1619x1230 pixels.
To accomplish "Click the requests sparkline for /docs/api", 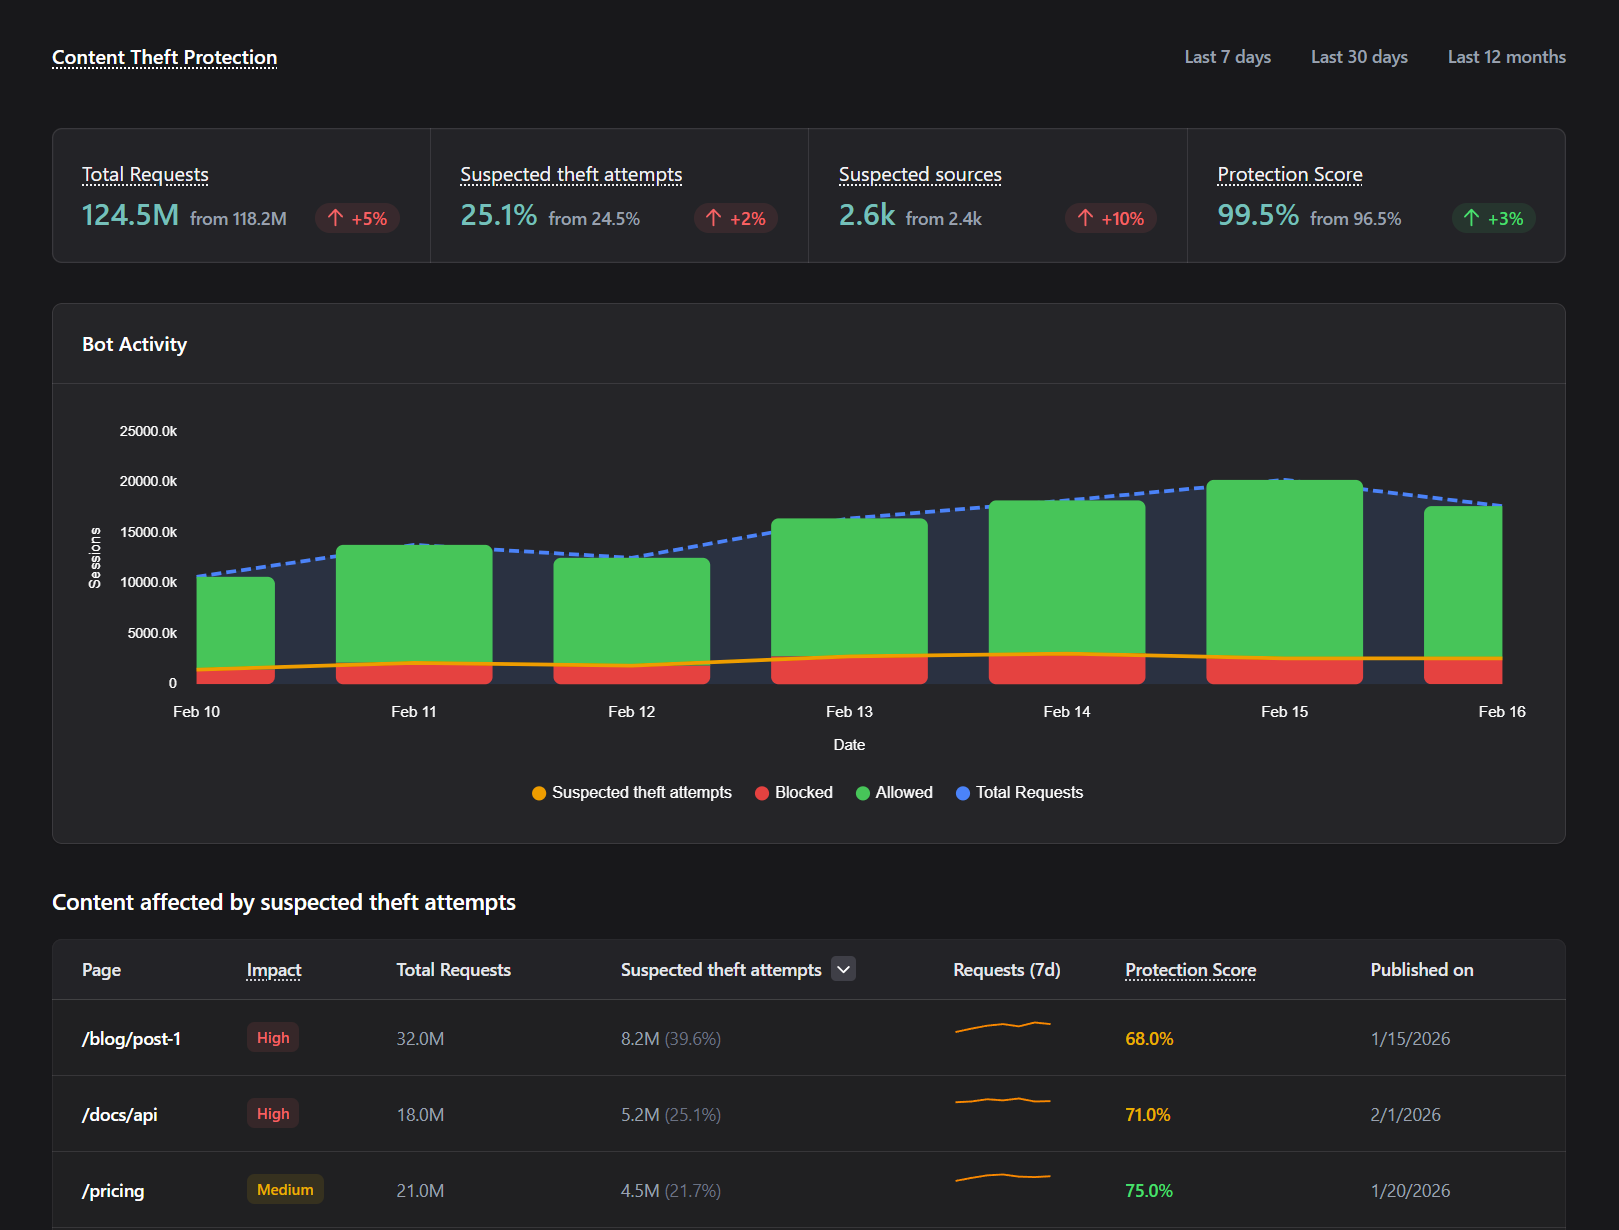I will tap(1002, 1101).
